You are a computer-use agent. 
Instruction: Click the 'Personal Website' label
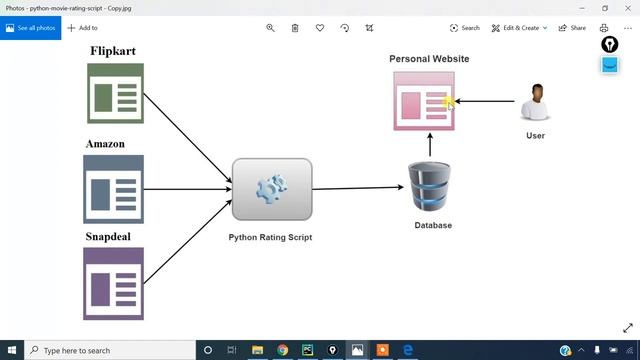tap(429, 59)
